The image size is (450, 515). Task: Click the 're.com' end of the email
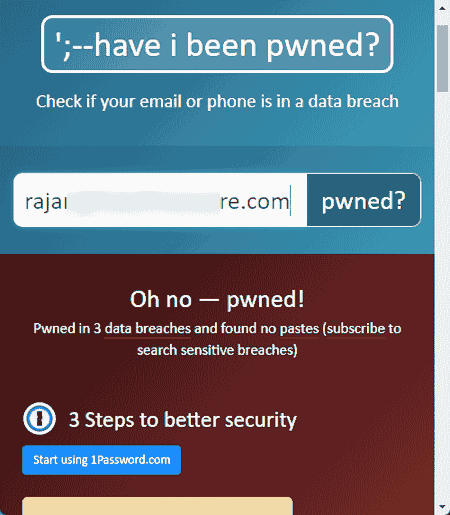255,202
